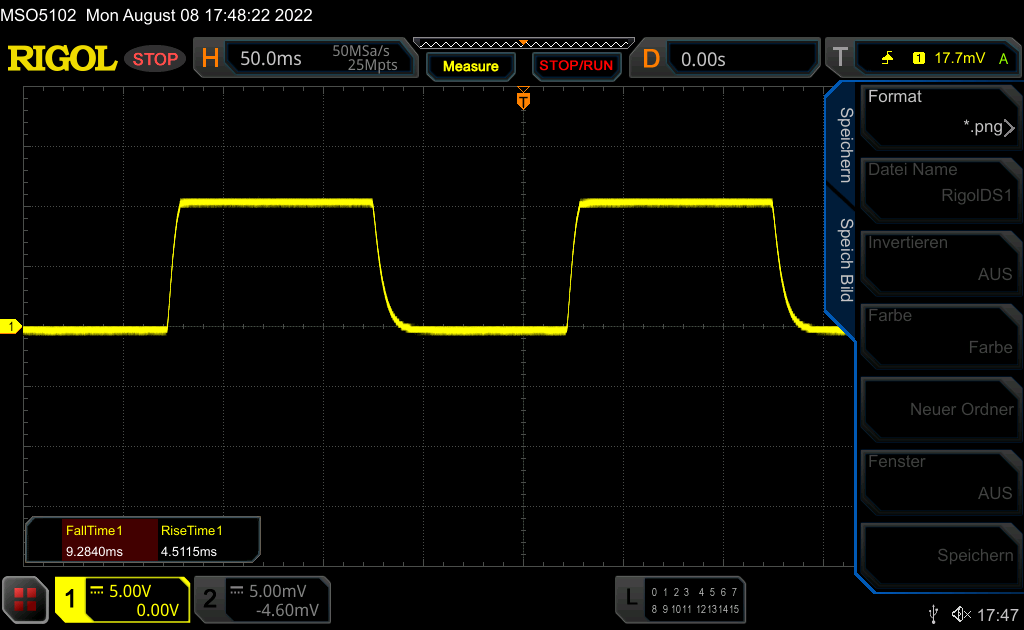Open the delay D icon
The height and width of the screenshot is (630, 1024).
point(651,59)
